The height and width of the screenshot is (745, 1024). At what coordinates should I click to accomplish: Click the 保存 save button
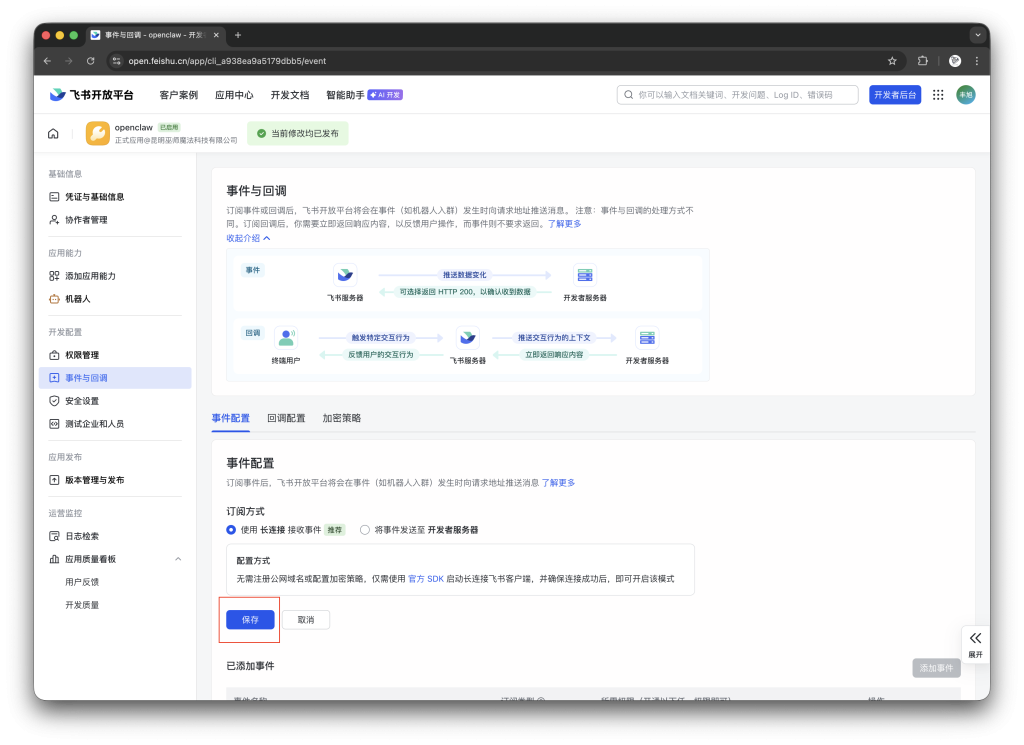249,619
